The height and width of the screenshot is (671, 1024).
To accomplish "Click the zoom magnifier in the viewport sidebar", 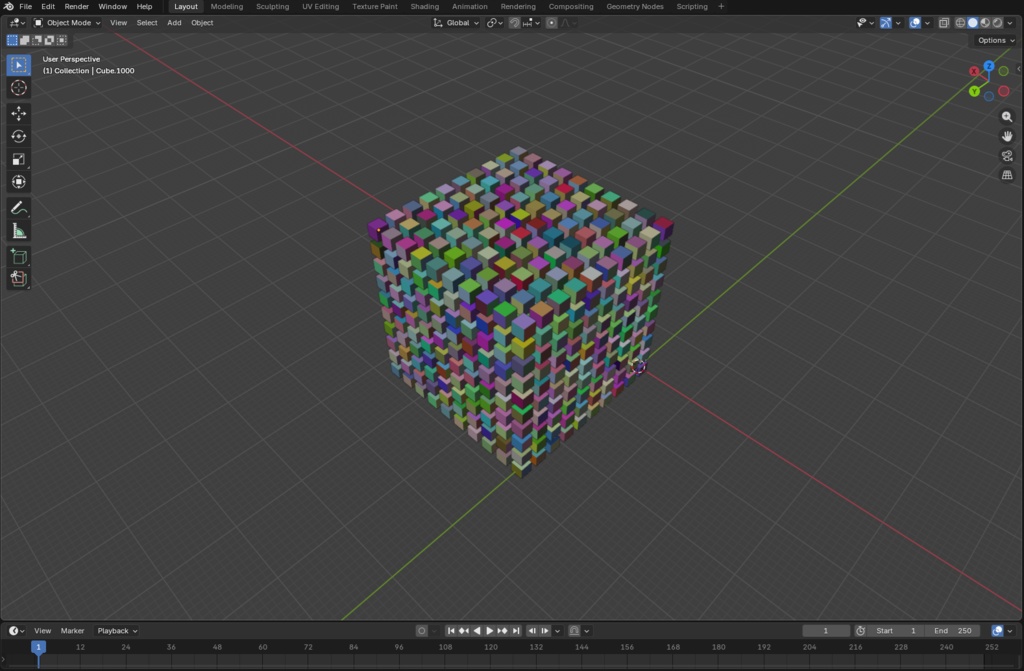I will click(x=1007, y=116).
